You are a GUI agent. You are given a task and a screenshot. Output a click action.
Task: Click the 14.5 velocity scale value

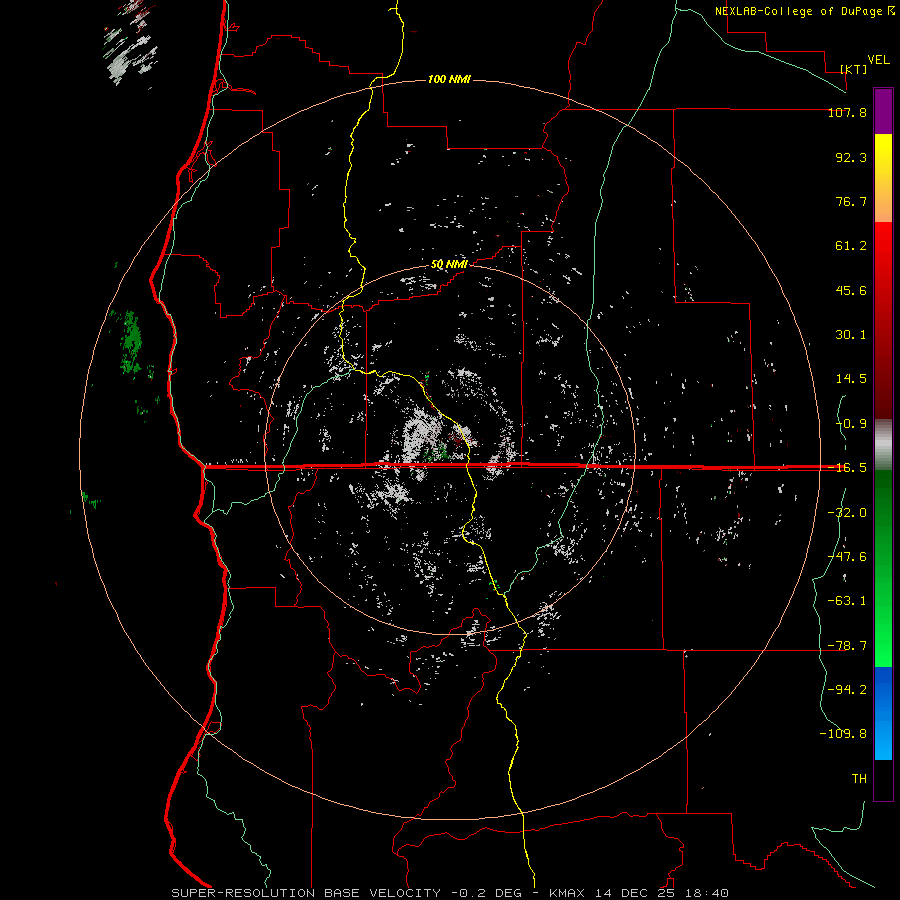tap(851, 379)
